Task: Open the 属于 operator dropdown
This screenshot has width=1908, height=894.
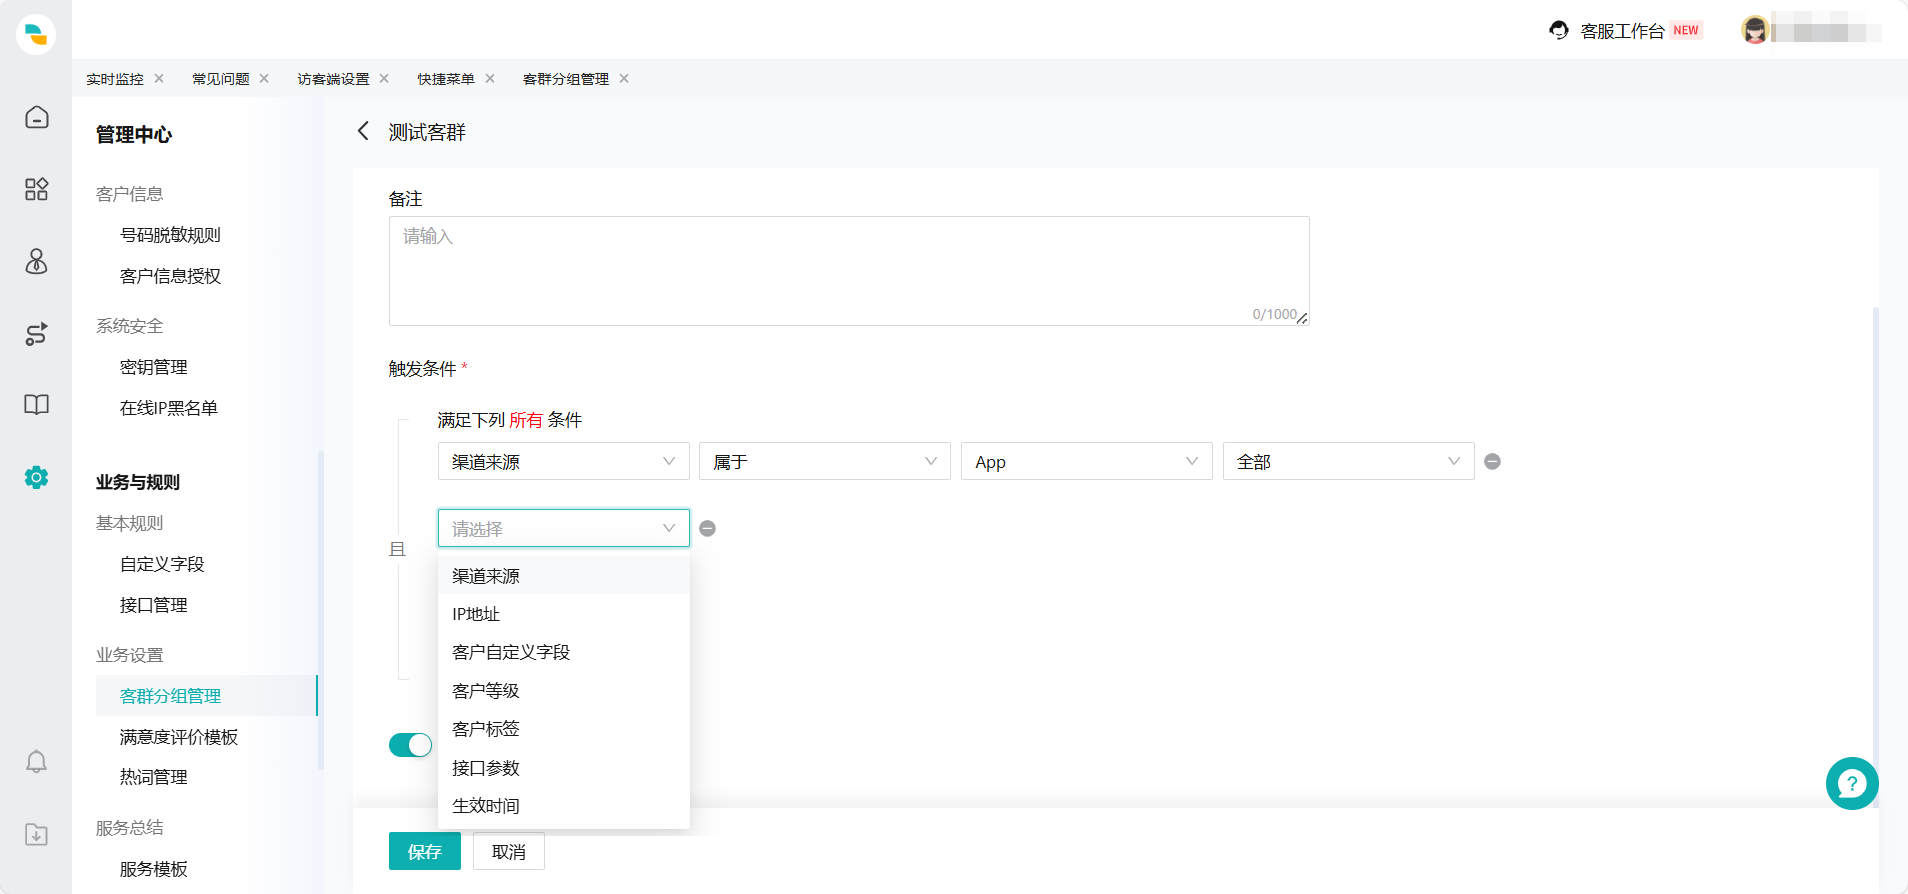Action: [825, 461]
